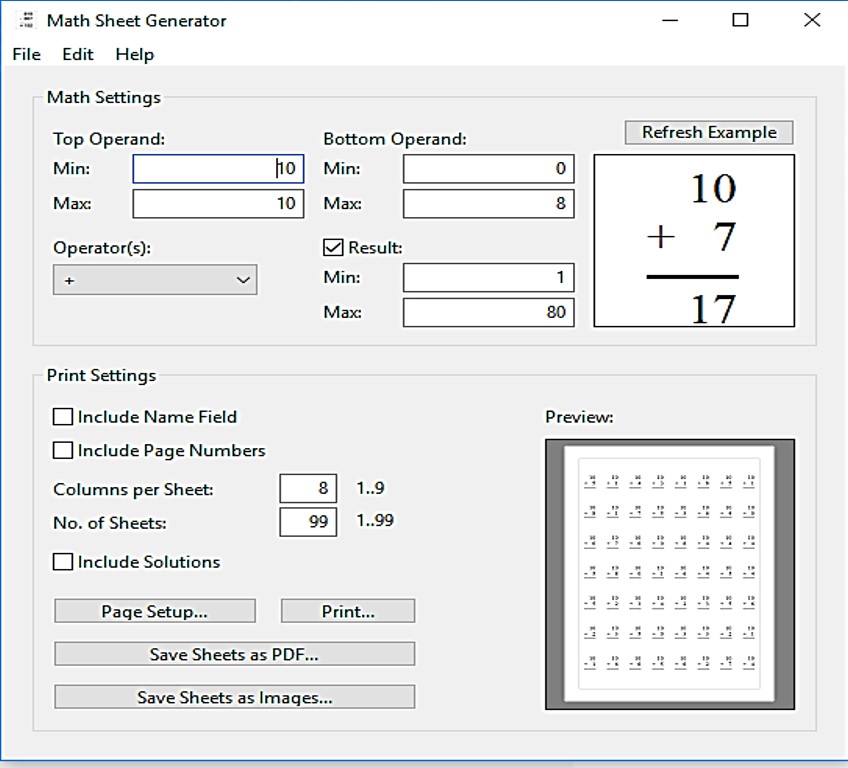
Task: Click the Bottom Operand Max field
Action: point(488,204)
